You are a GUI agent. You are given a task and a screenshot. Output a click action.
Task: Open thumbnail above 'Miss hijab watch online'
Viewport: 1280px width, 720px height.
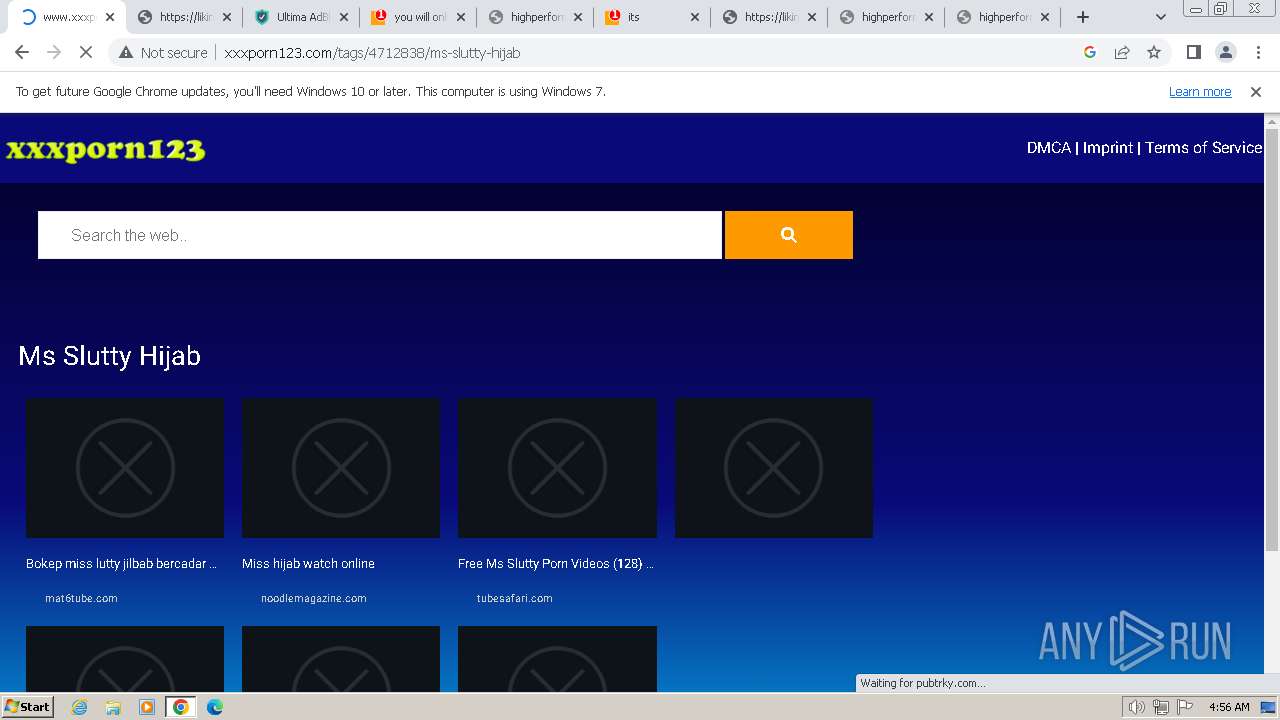coord(341,468)
